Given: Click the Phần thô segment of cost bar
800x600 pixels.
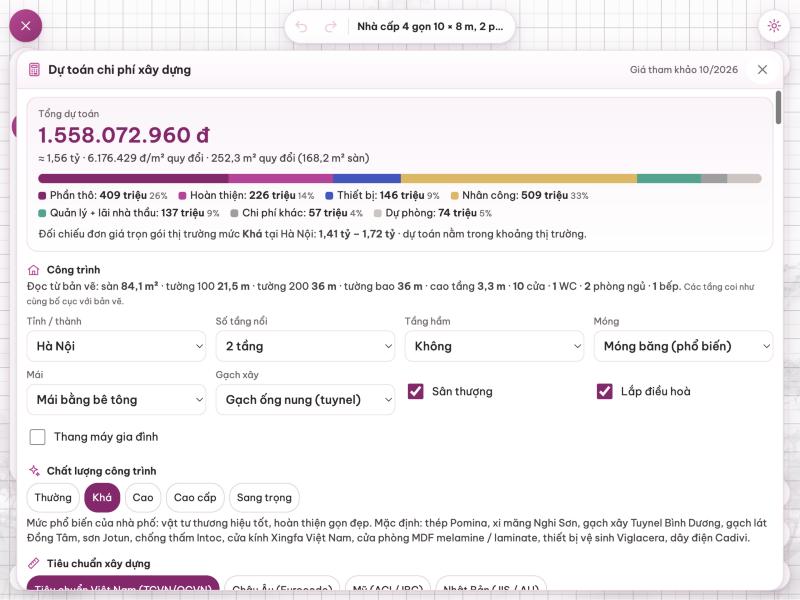Looking at the screenshot, I should click(x=133, y=179).
